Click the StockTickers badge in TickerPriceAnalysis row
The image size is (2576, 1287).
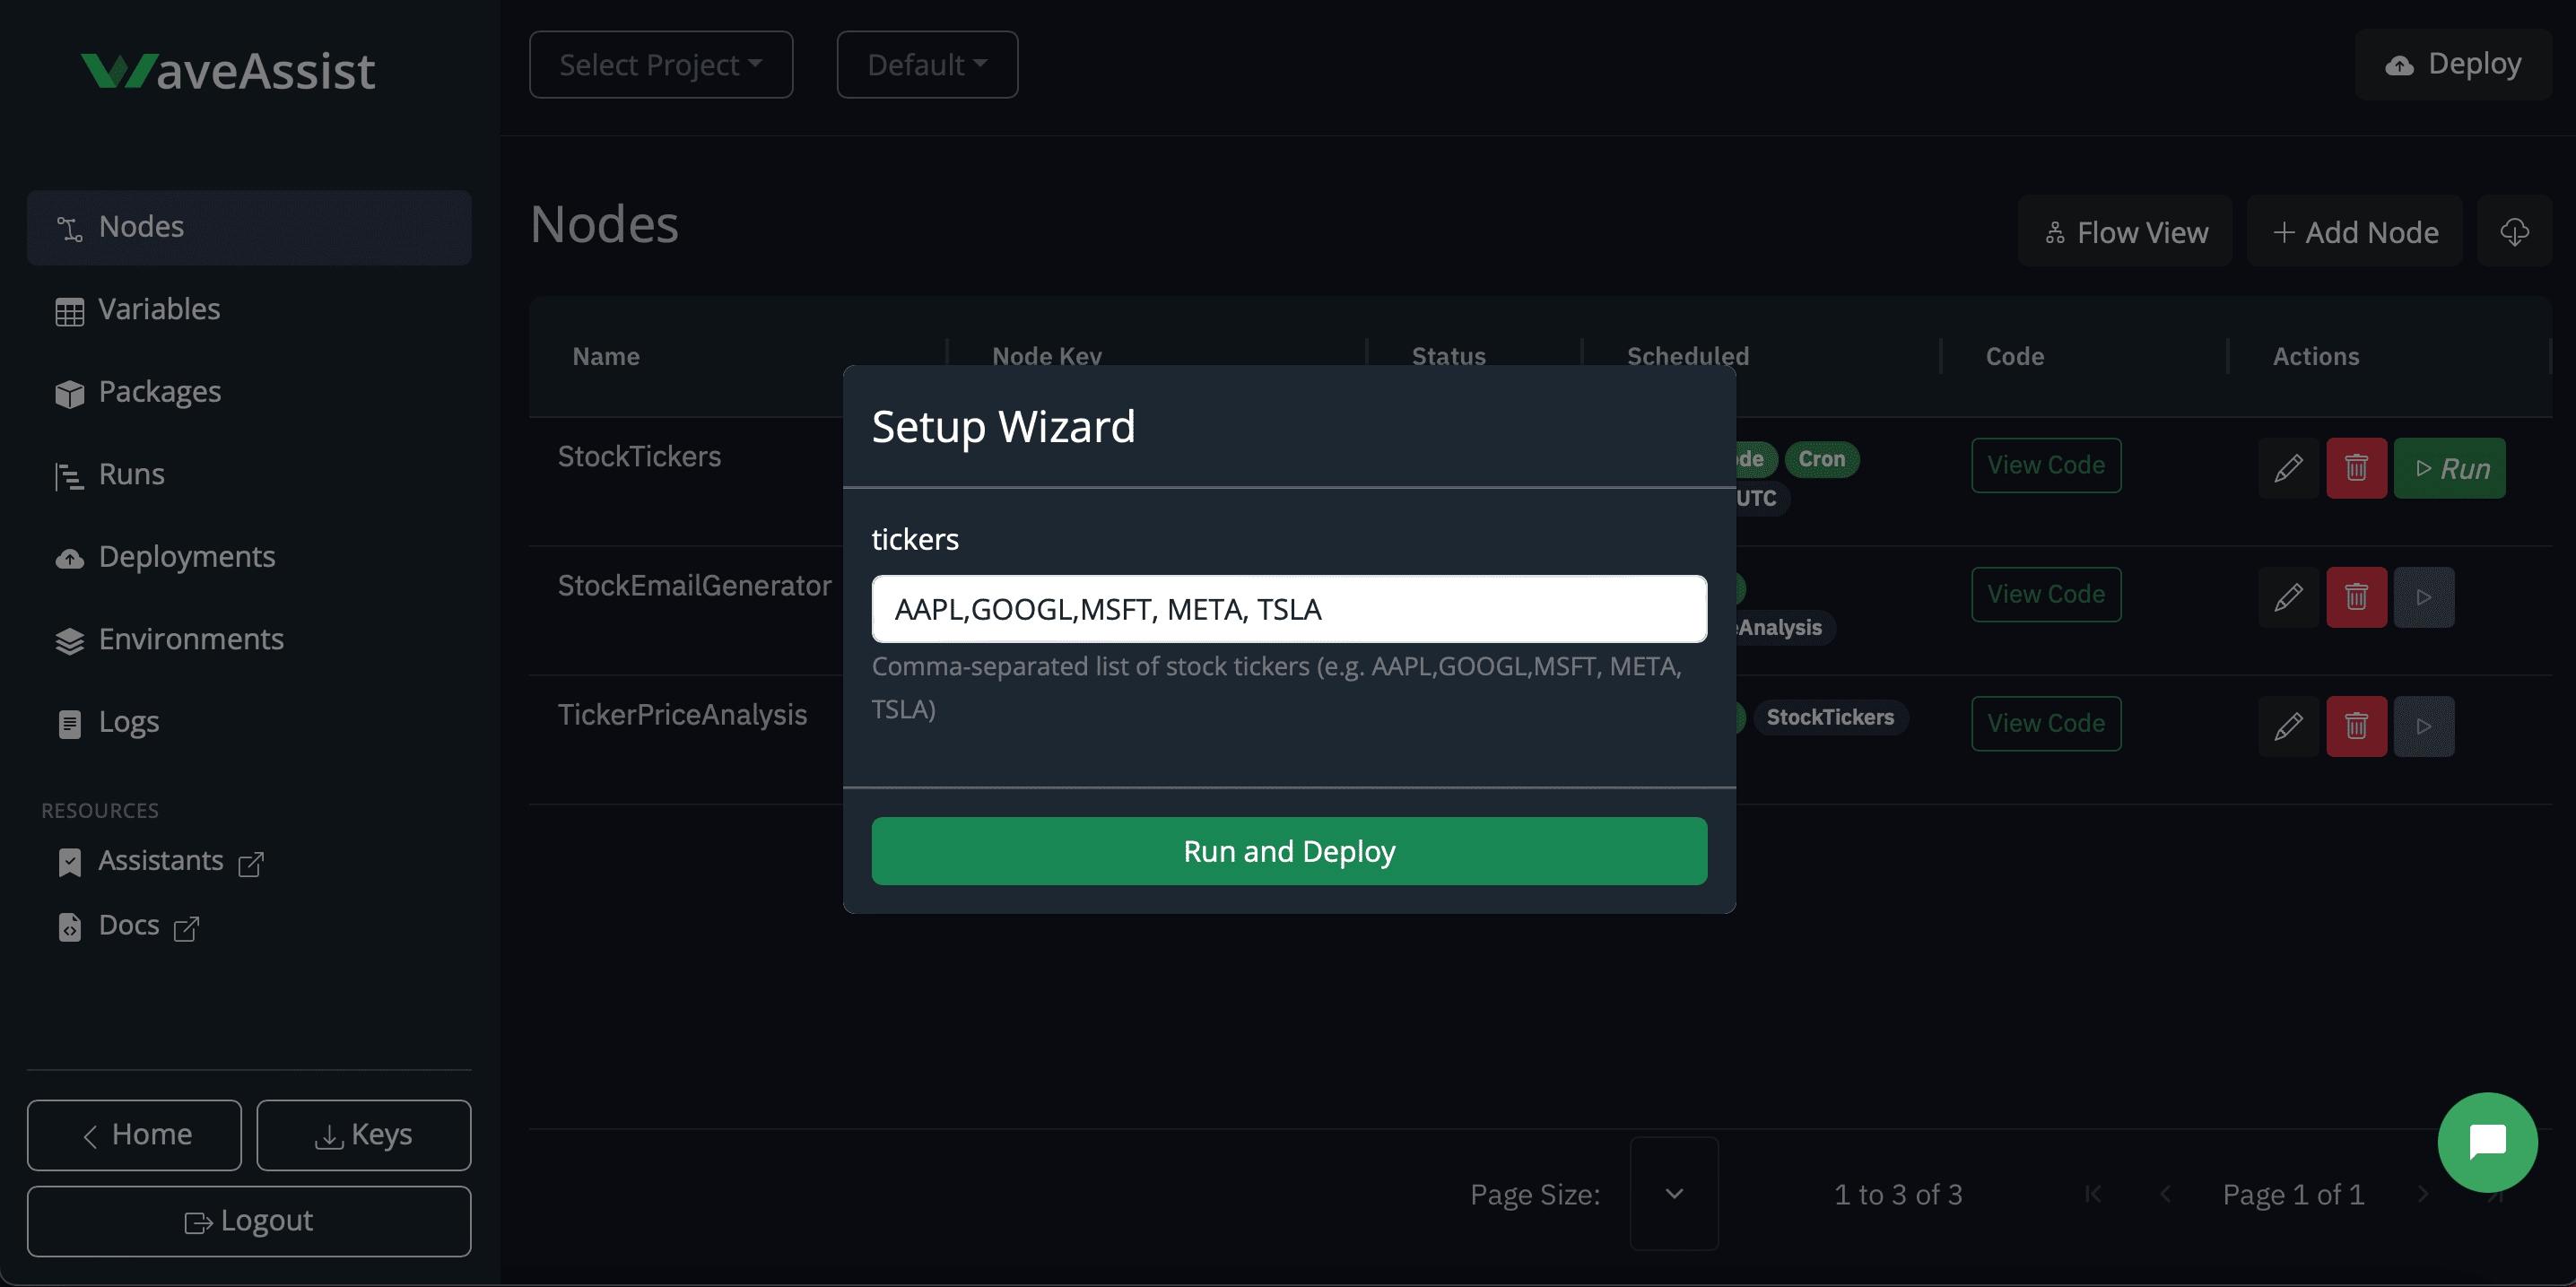(1830, 717)
